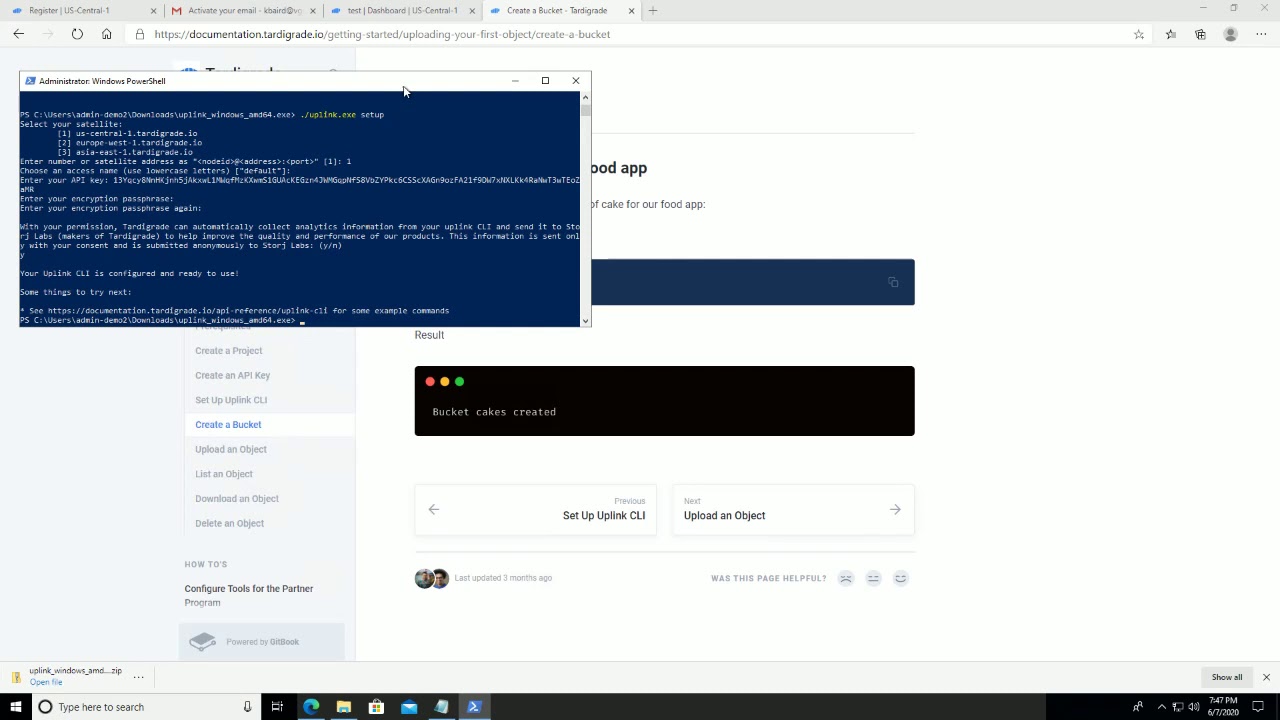
Task: Minimize the PowerShell window
Action: 515,81
